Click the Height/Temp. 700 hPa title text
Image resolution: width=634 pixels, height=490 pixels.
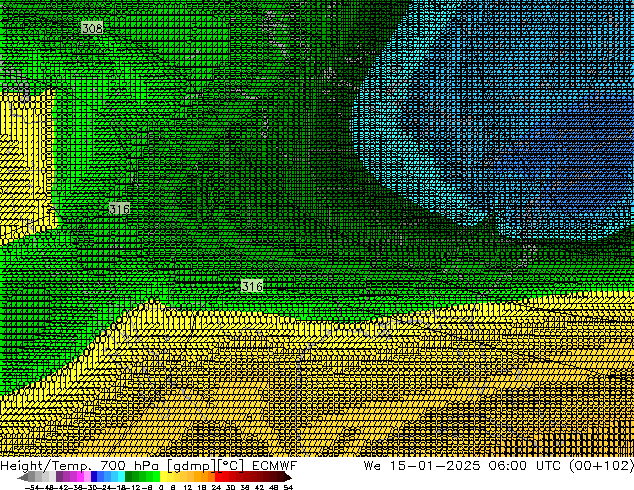[x=79, y=466]
